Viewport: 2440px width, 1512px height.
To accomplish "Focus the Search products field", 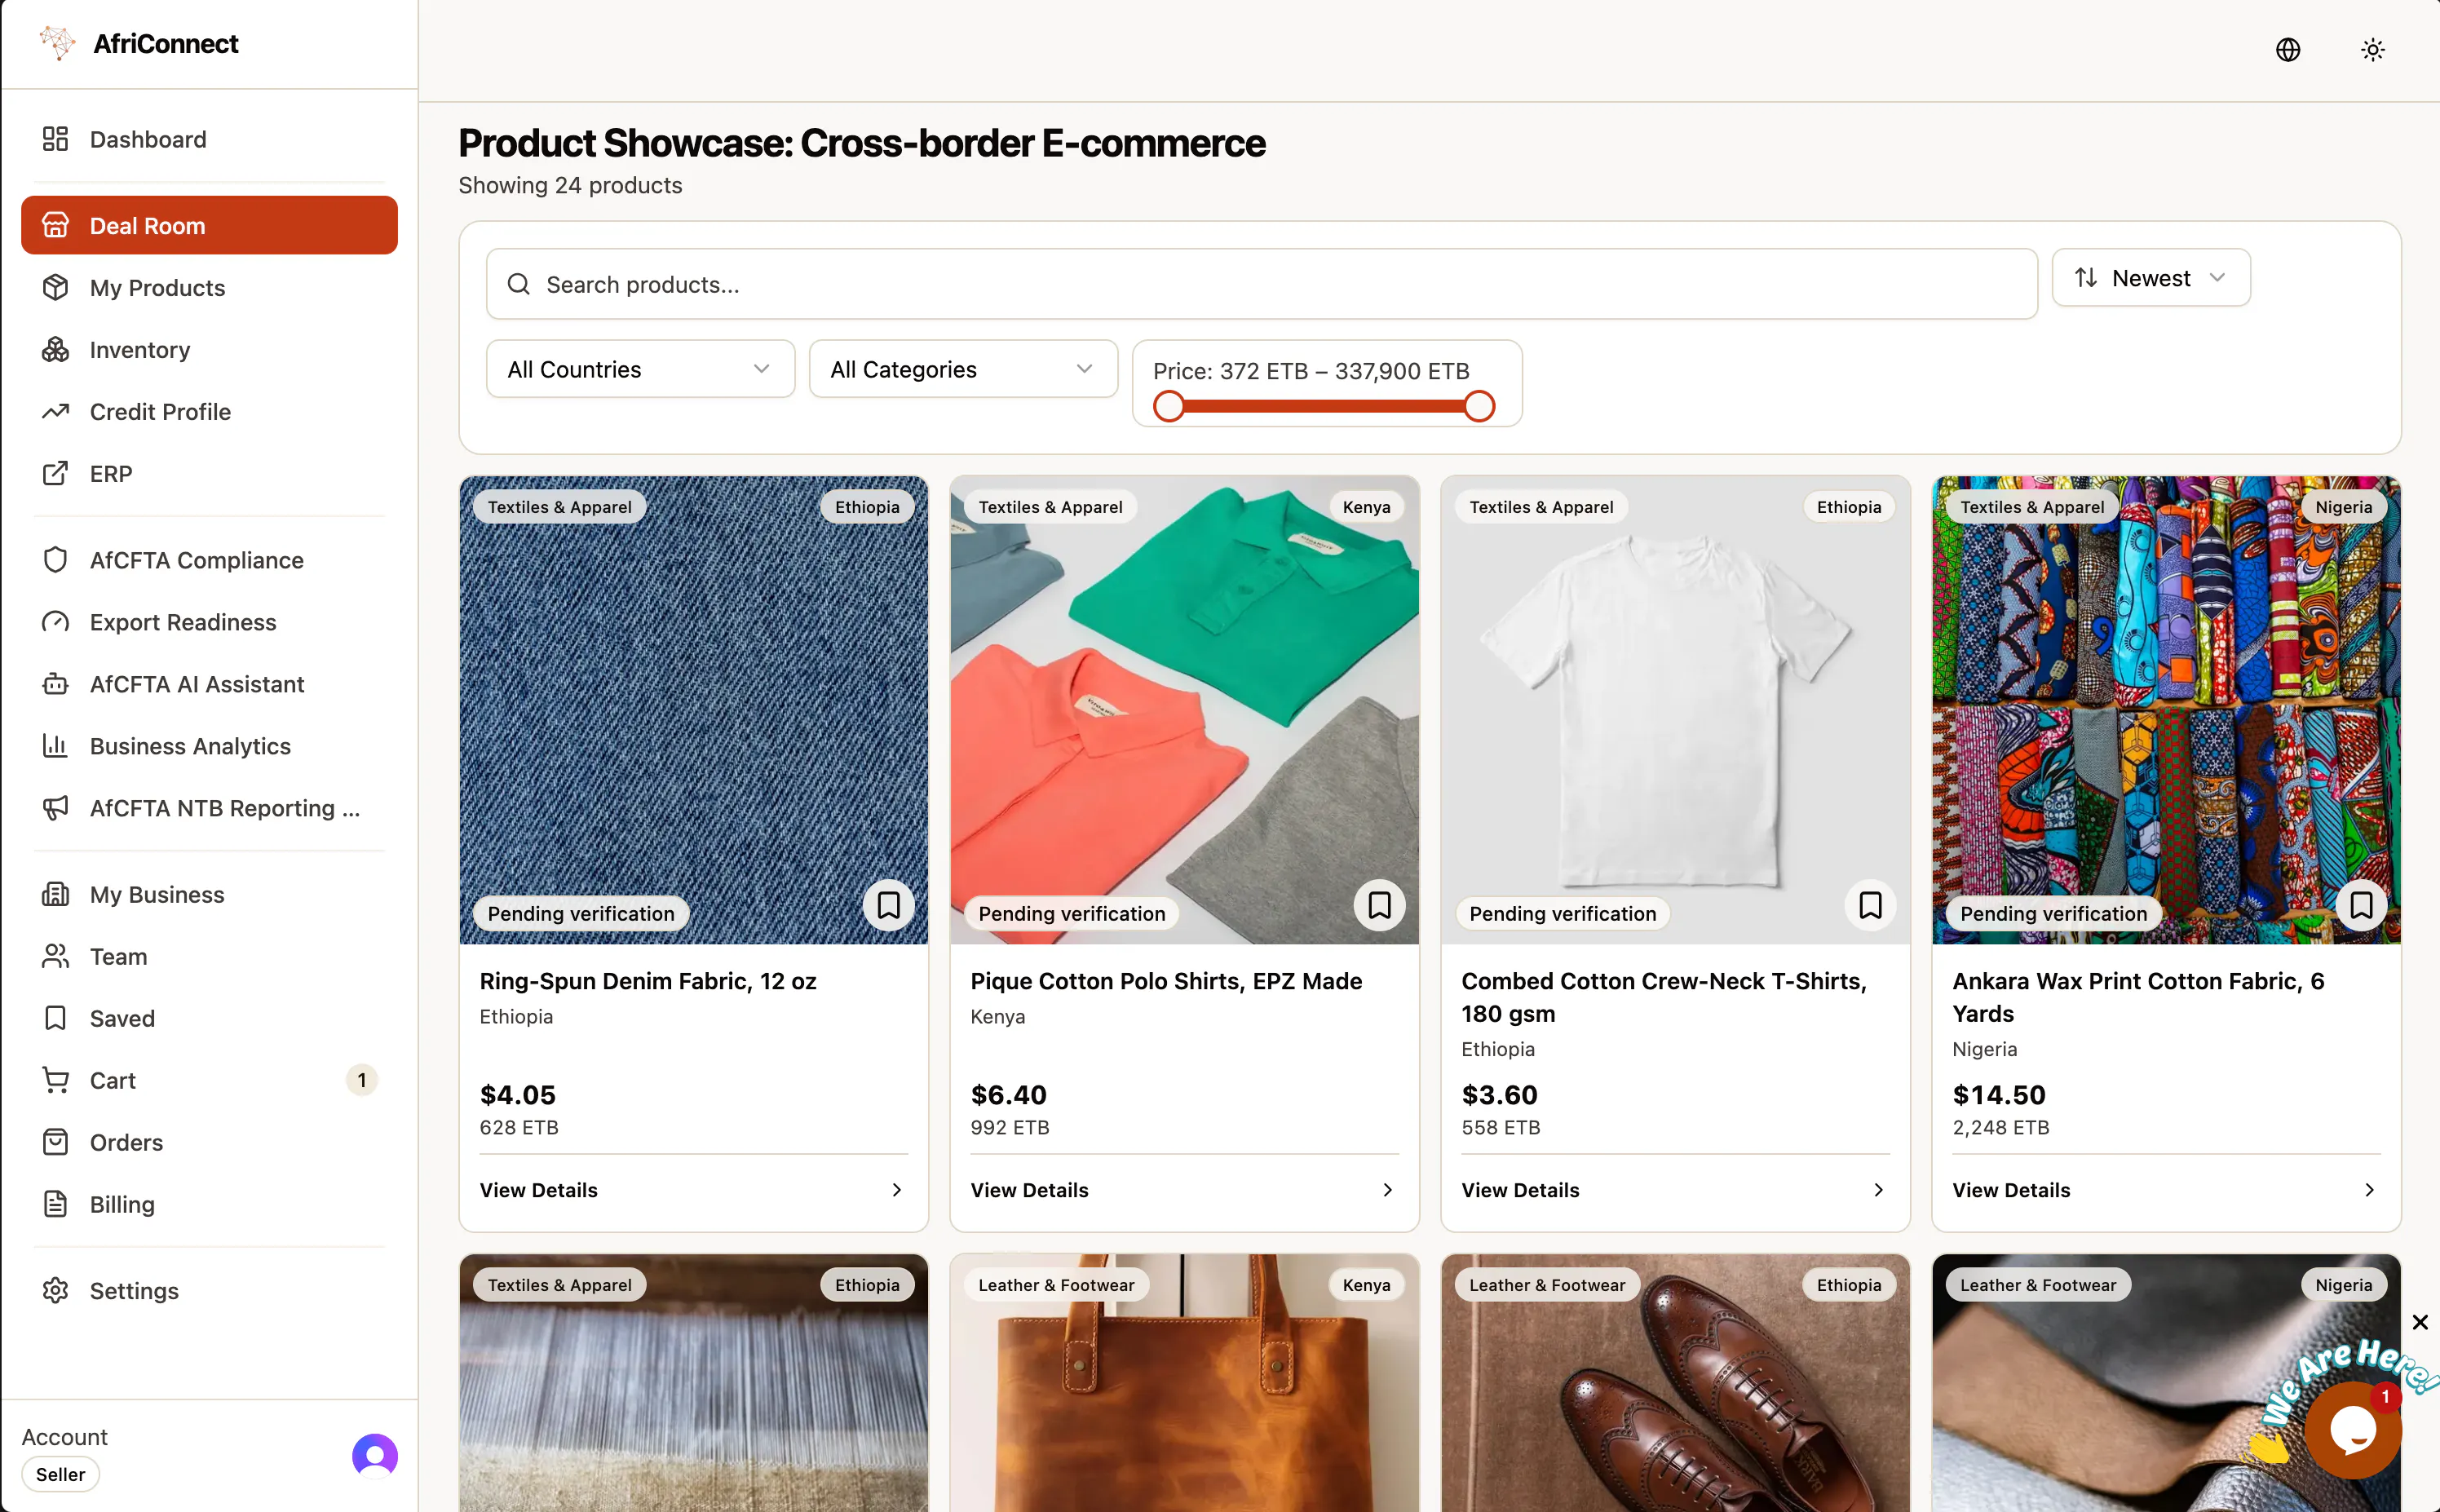I will coord(1261,284).
